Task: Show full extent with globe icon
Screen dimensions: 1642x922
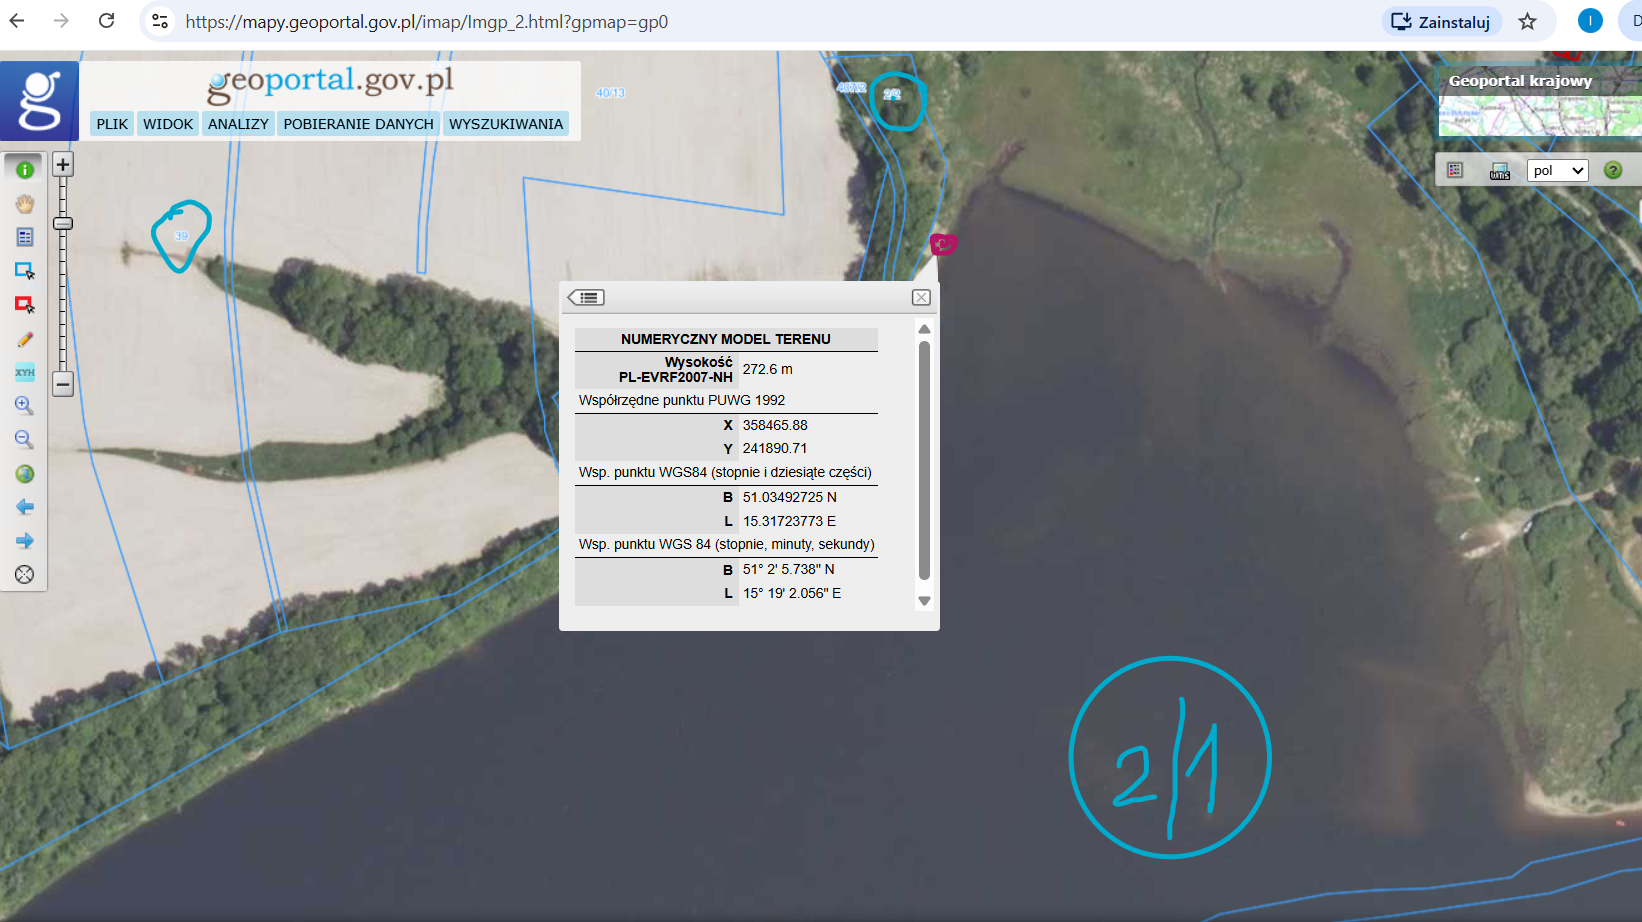Action: pyautogui.click(x=25, y=474)
